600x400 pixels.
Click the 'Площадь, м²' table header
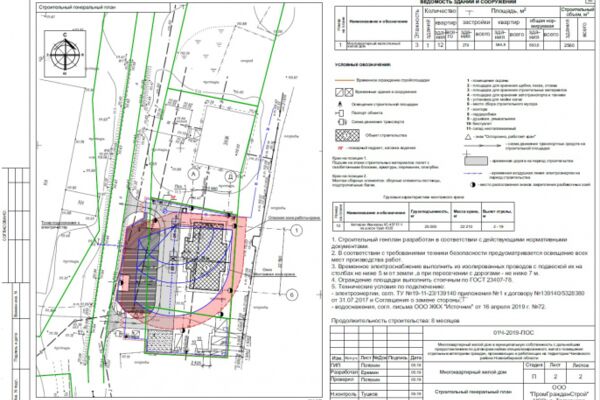[509, 11]
